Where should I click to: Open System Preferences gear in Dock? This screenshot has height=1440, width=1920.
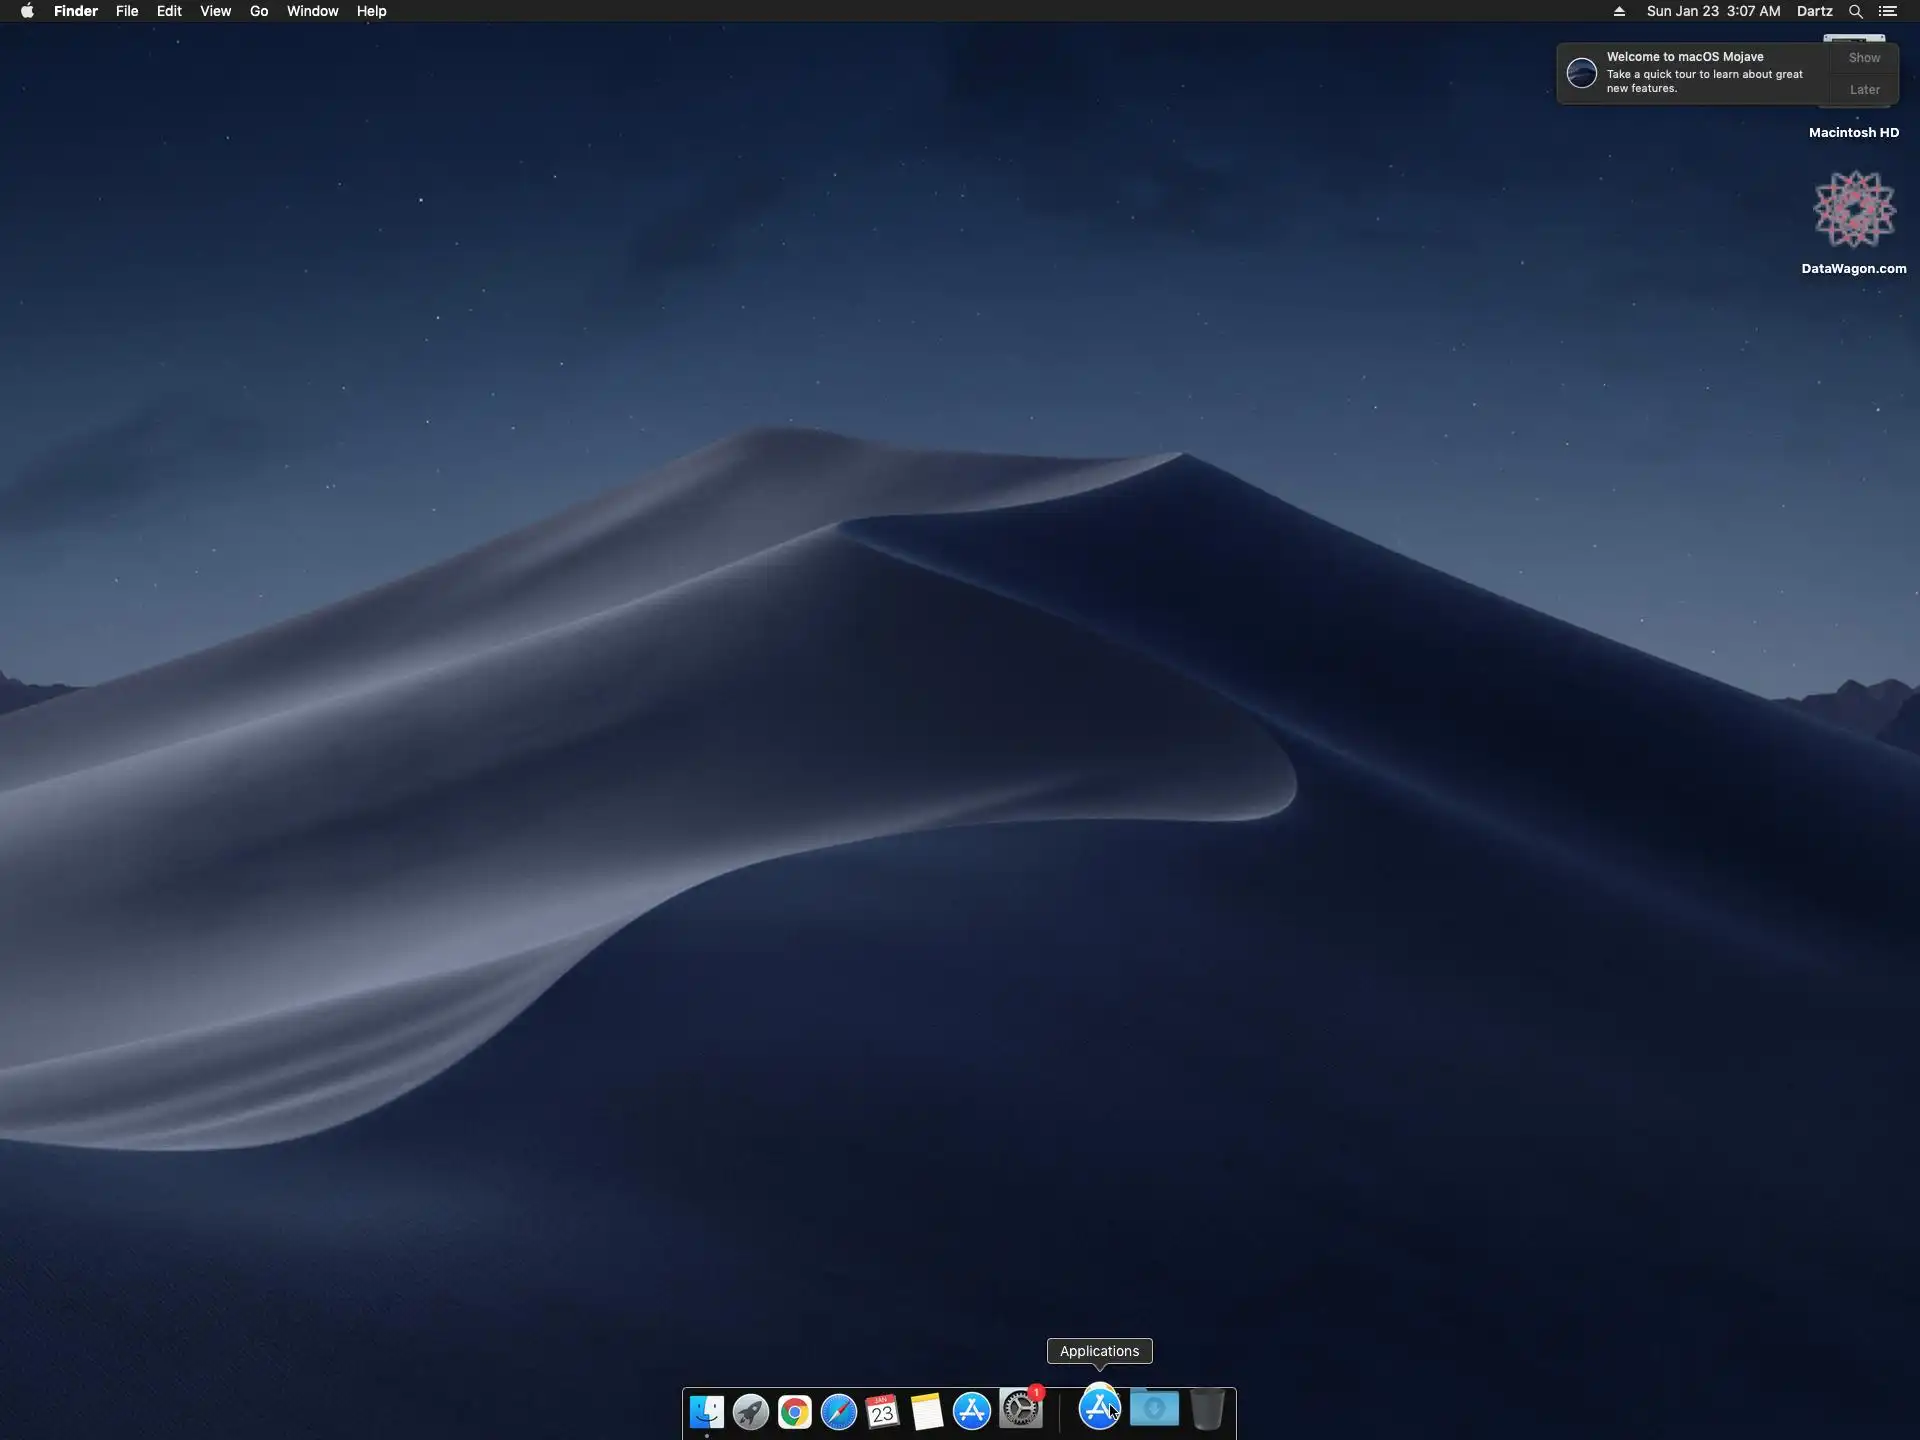tap(1021, 1409)
